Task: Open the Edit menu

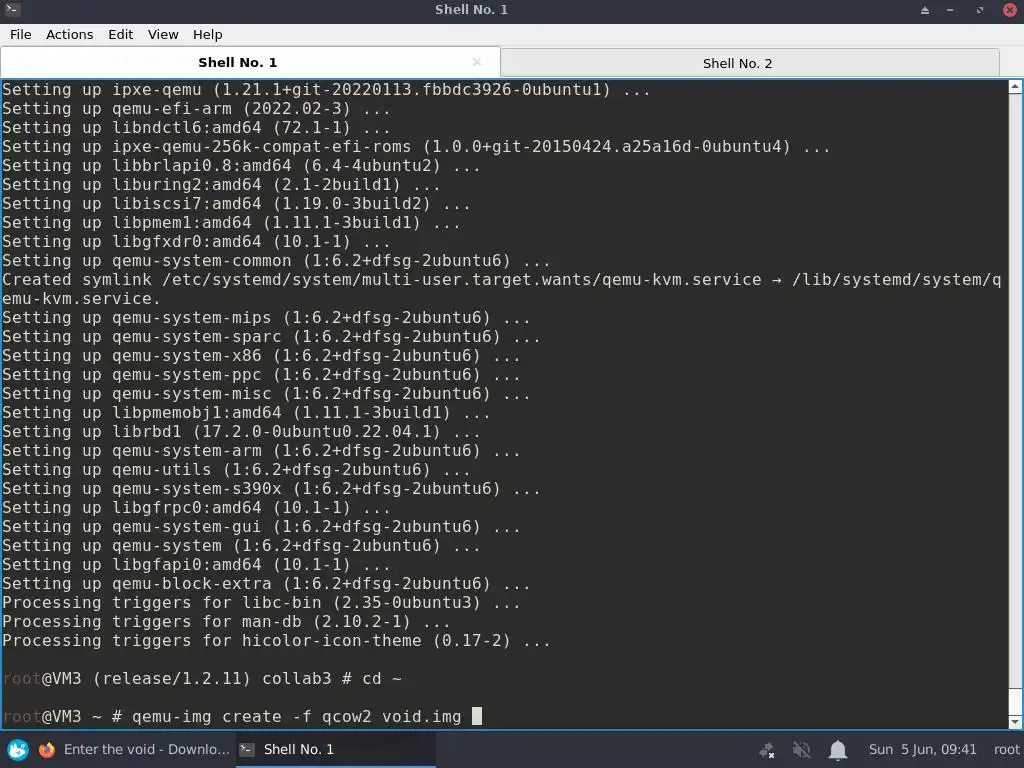Action: [x=120, y=35]
